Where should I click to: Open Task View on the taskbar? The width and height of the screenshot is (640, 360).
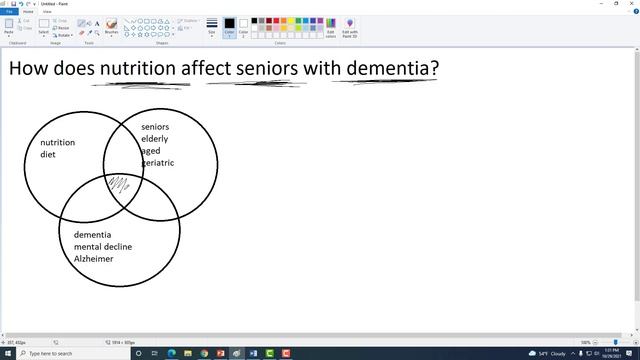point(155,353)
